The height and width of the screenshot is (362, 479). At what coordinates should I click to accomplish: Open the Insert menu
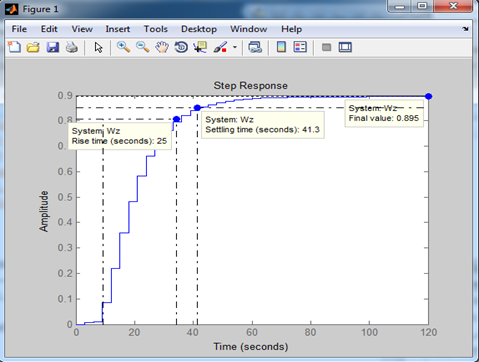click(118, 29)
